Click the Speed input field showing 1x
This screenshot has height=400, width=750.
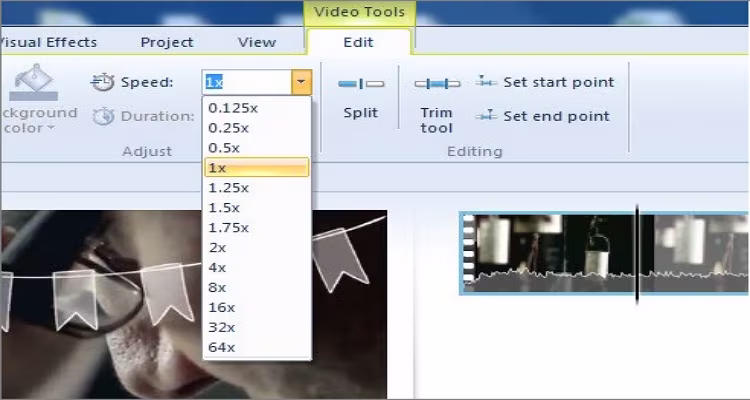tap(247, 82)
